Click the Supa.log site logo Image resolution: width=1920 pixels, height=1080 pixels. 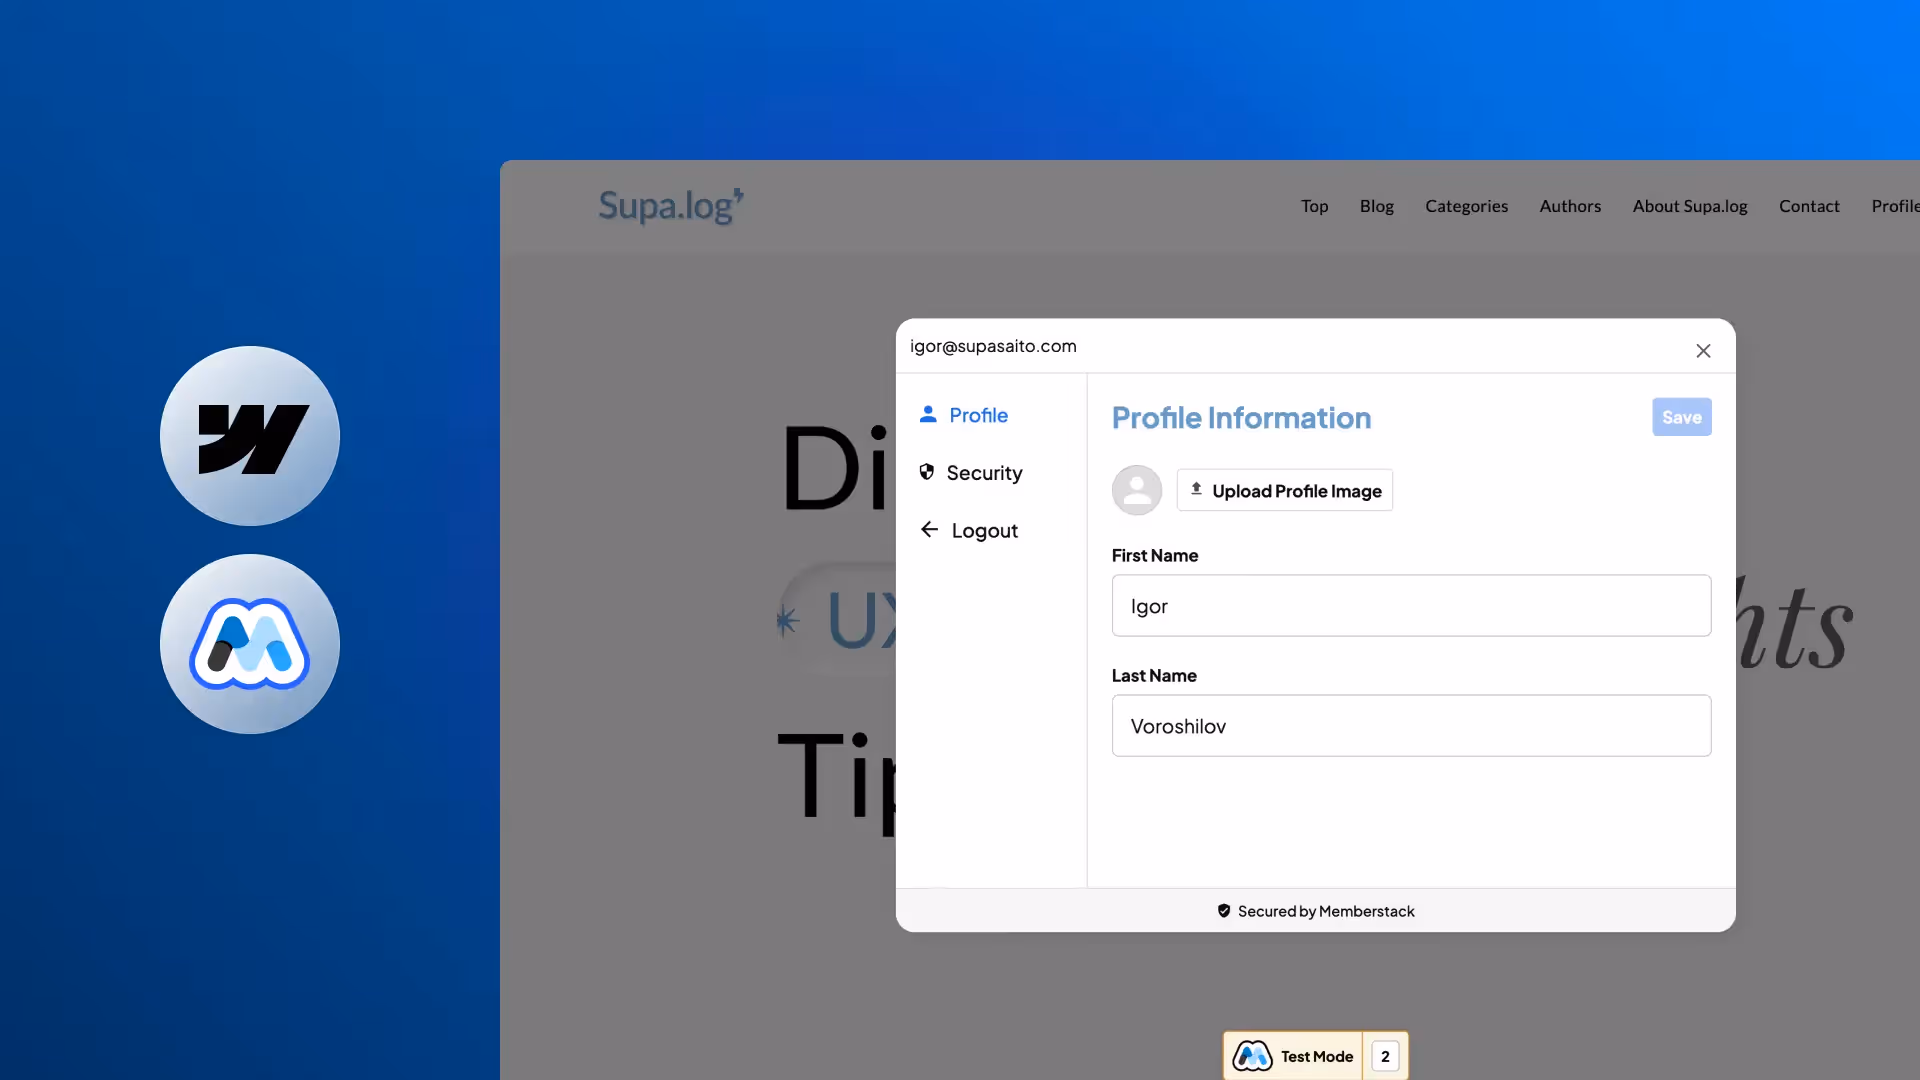(x=670, y=206)
